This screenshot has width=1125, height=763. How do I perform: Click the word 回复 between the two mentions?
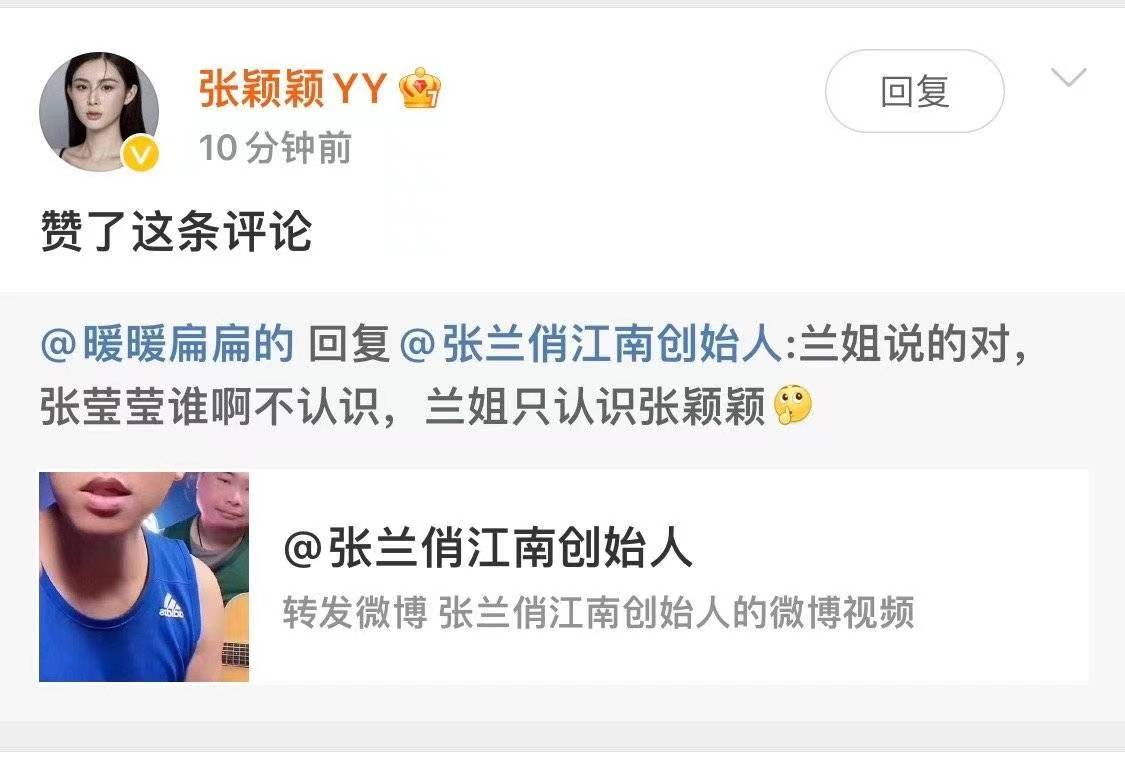[x=349, y=343]
